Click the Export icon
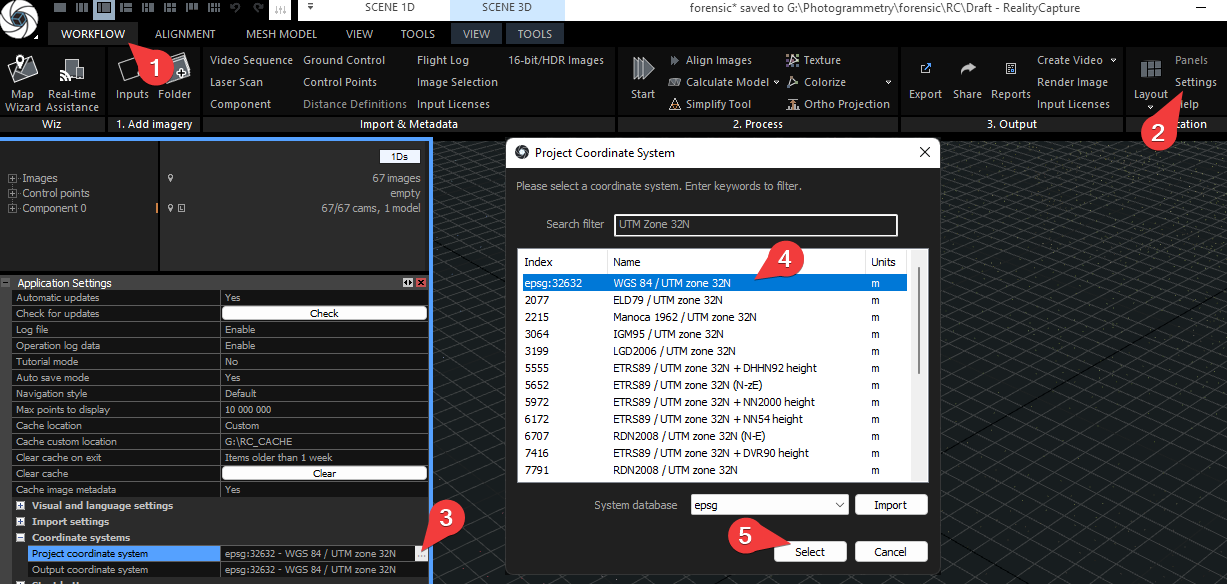1227x584 pixels. tap(925, 80)
